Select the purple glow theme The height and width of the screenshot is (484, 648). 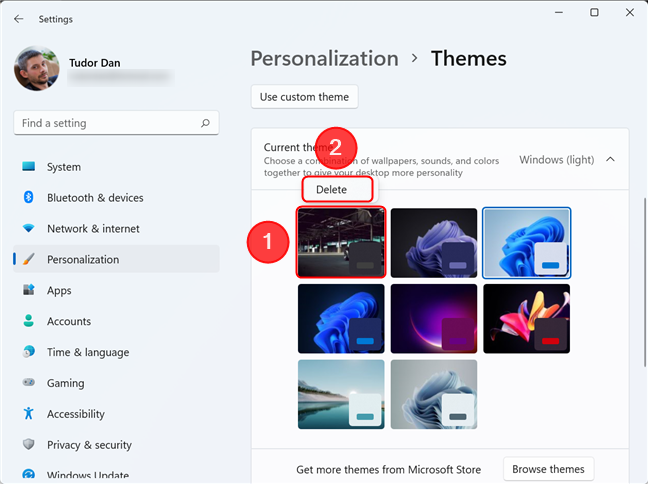pos(434,318)
